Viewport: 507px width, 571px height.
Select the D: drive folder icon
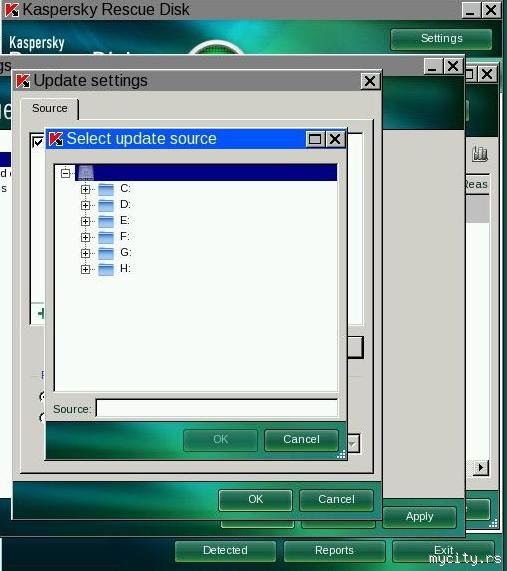[x=106, y=205]
